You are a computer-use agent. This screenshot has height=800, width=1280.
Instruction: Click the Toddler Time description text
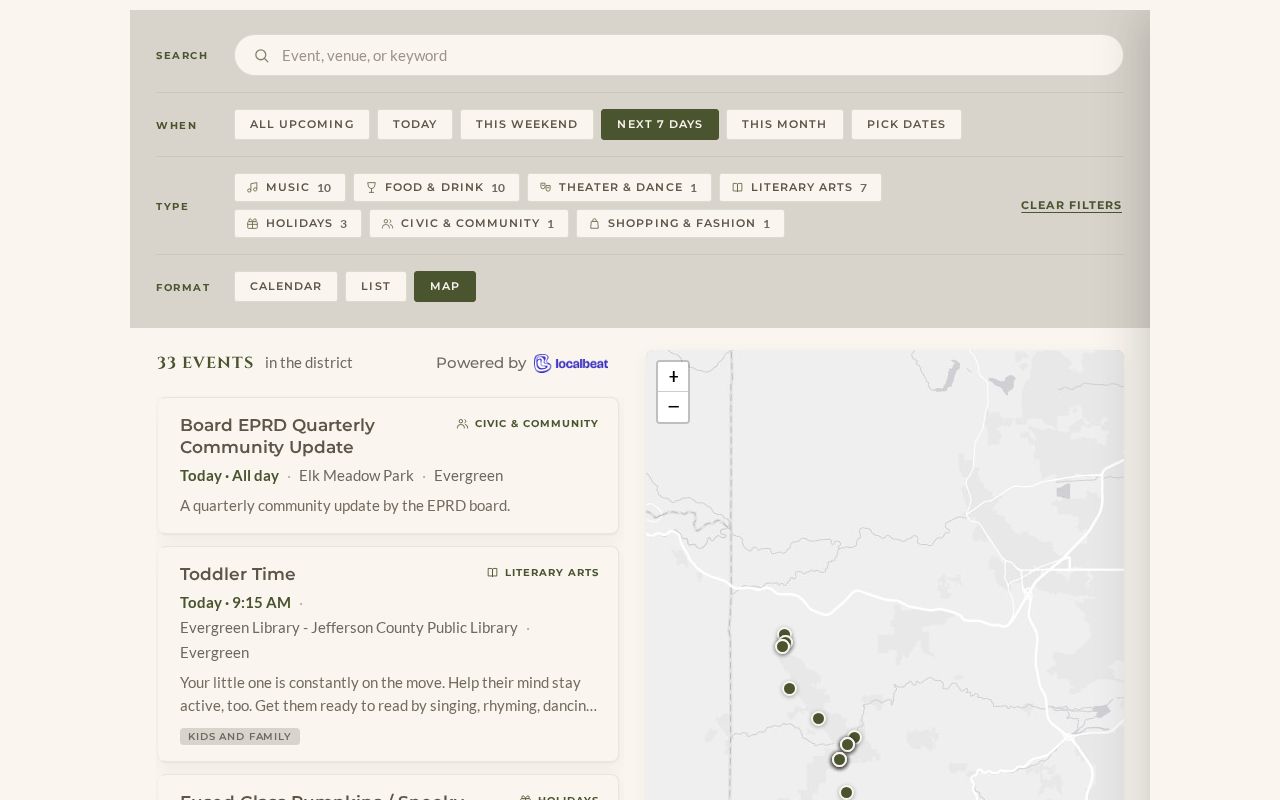point(389,694)
